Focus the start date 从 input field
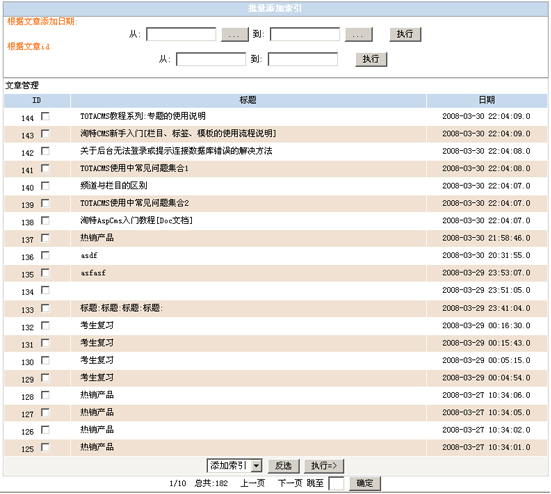The width and height of the screenshot is (551, 494). (x=181, y=34)
